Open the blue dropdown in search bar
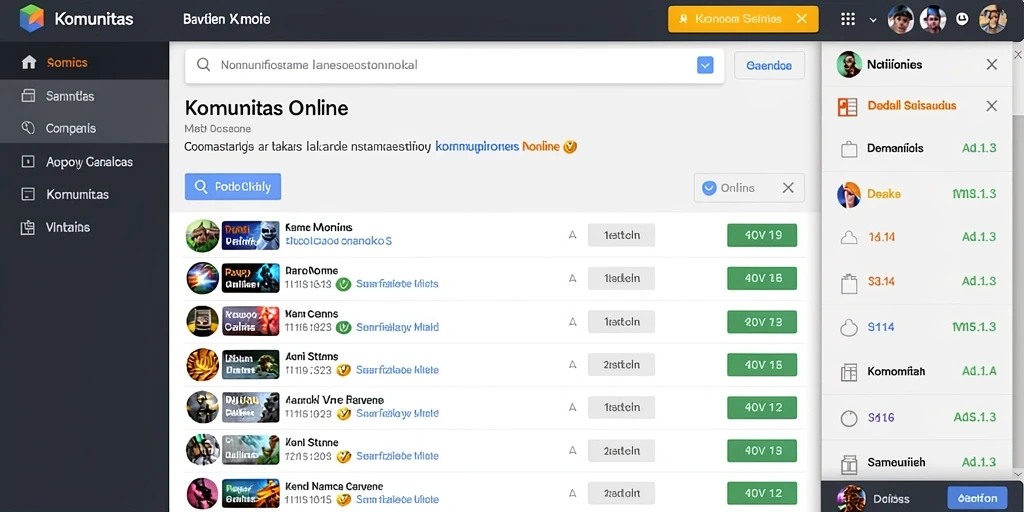Screen dimensions: 1024x512 coord(705,65)
